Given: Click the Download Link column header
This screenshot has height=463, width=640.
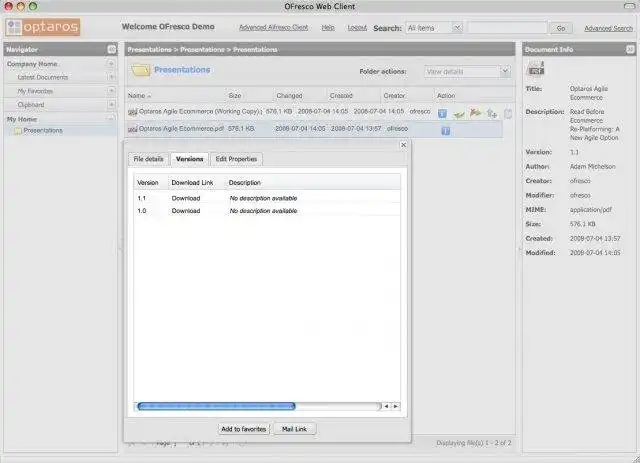Looking at the screenshot, I should tap(192, 183).
